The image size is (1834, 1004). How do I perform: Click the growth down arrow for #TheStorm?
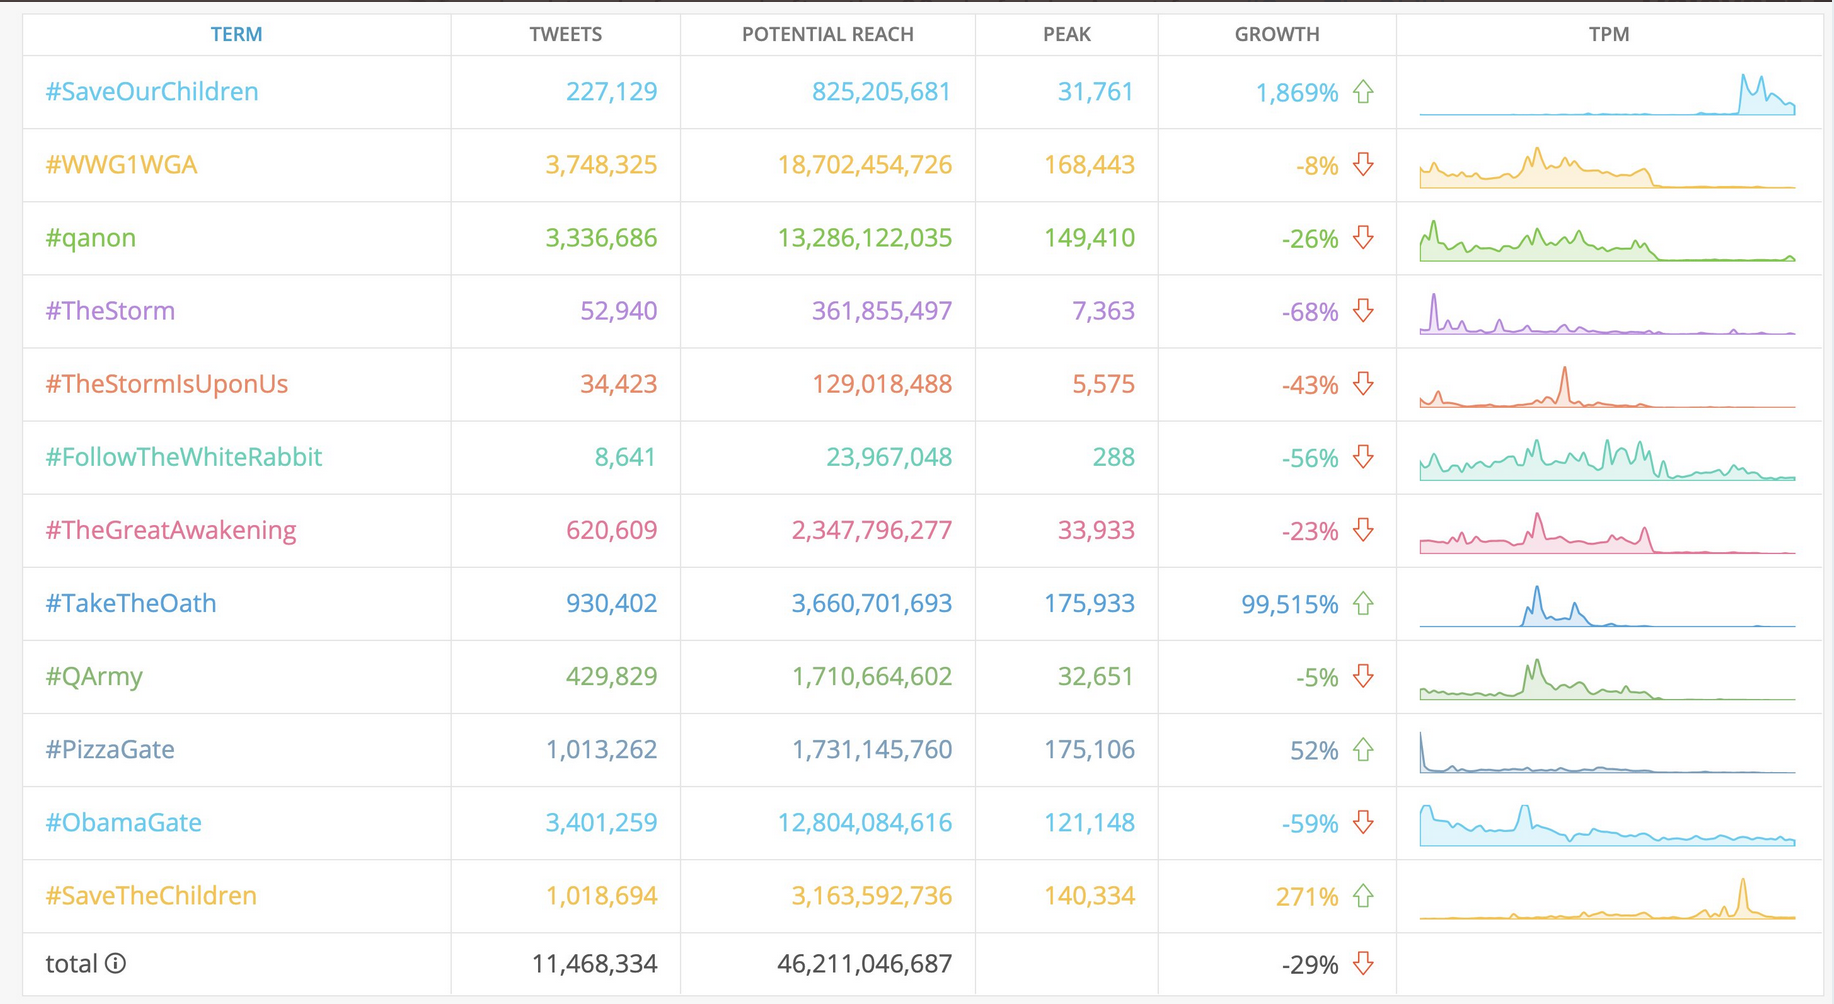[x=1363, y=311]
